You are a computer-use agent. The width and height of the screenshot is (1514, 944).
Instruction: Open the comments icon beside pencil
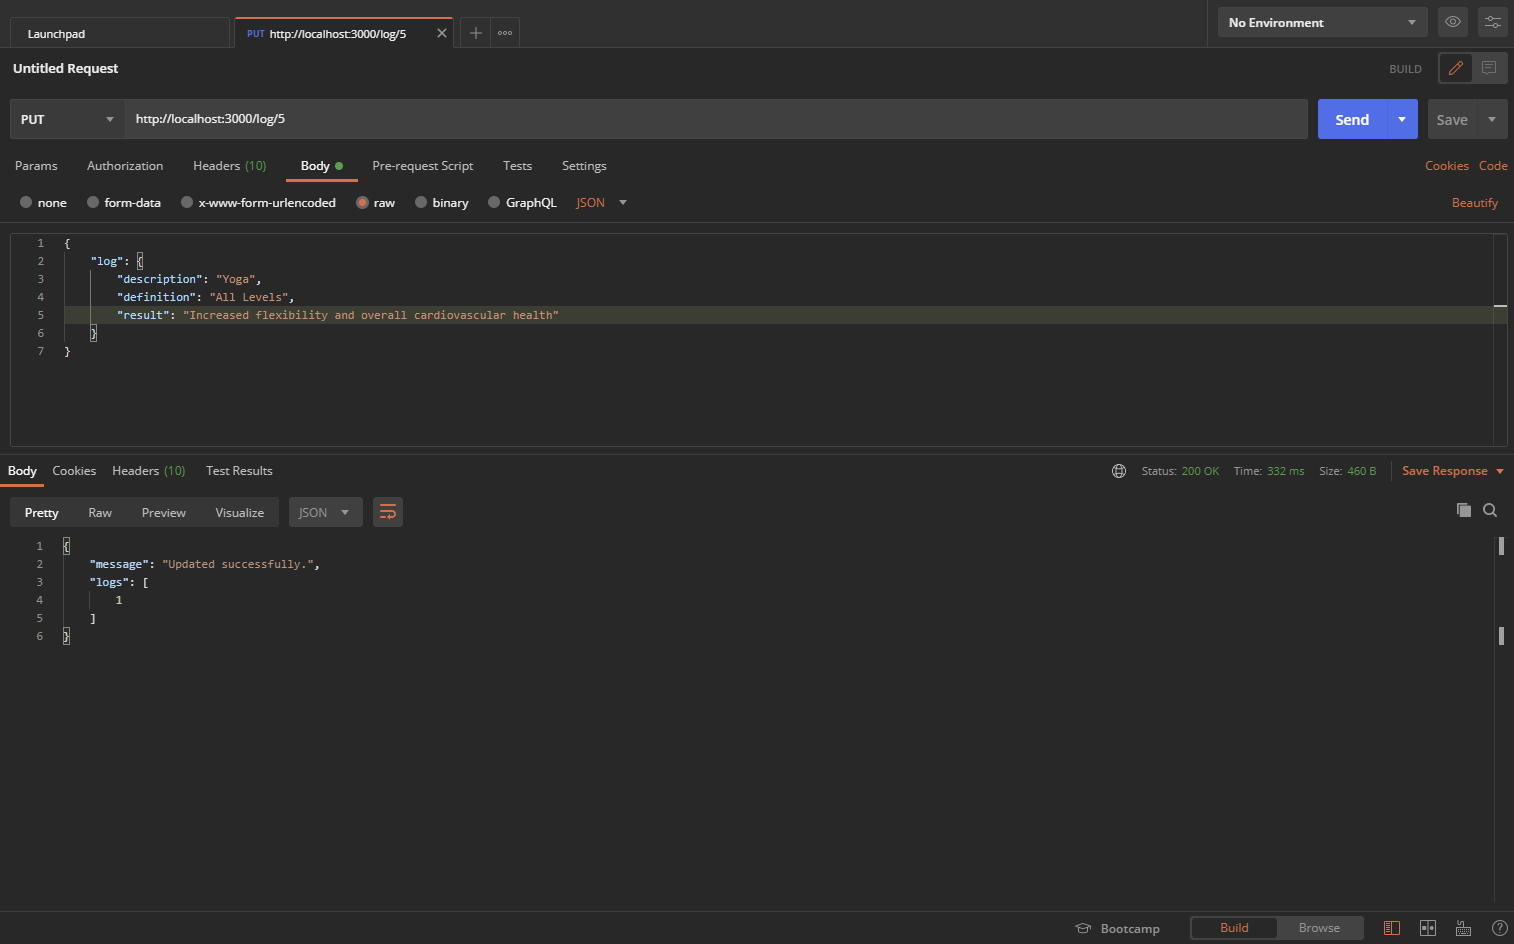1489,68
